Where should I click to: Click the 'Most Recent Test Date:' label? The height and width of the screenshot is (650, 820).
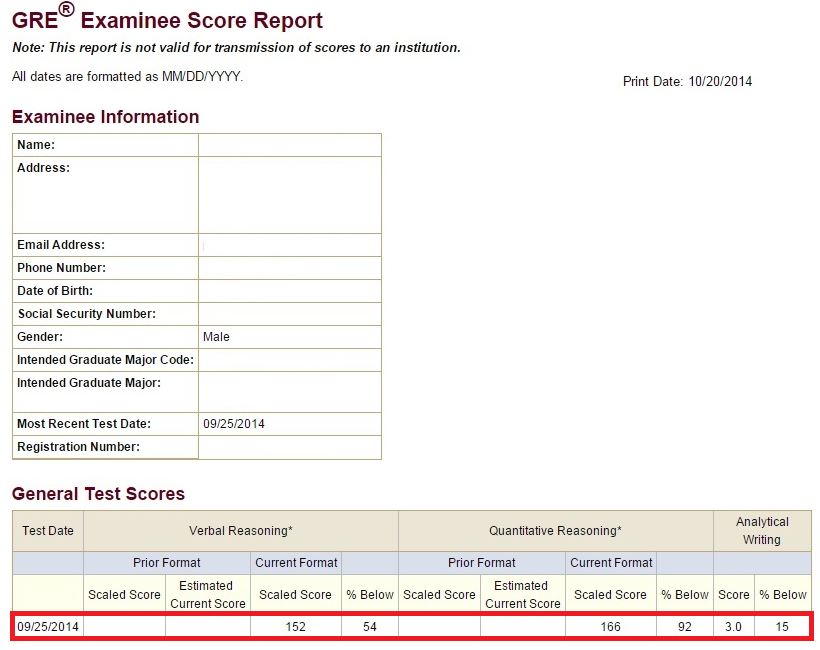click(x=84, y=424)
